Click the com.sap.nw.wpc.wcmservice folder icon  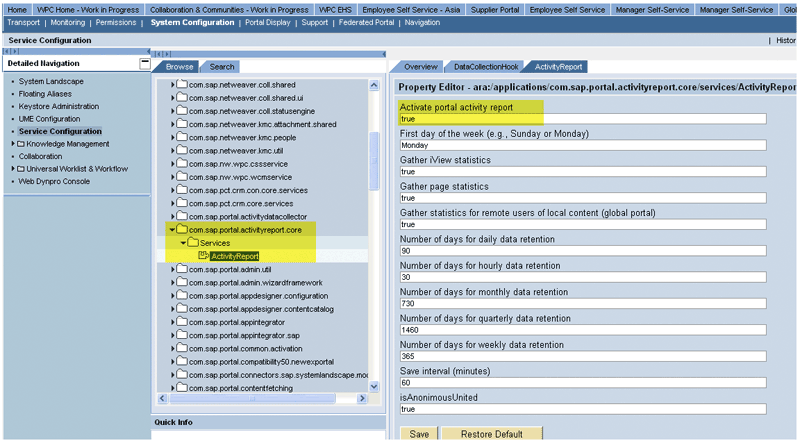coord(182,177)
